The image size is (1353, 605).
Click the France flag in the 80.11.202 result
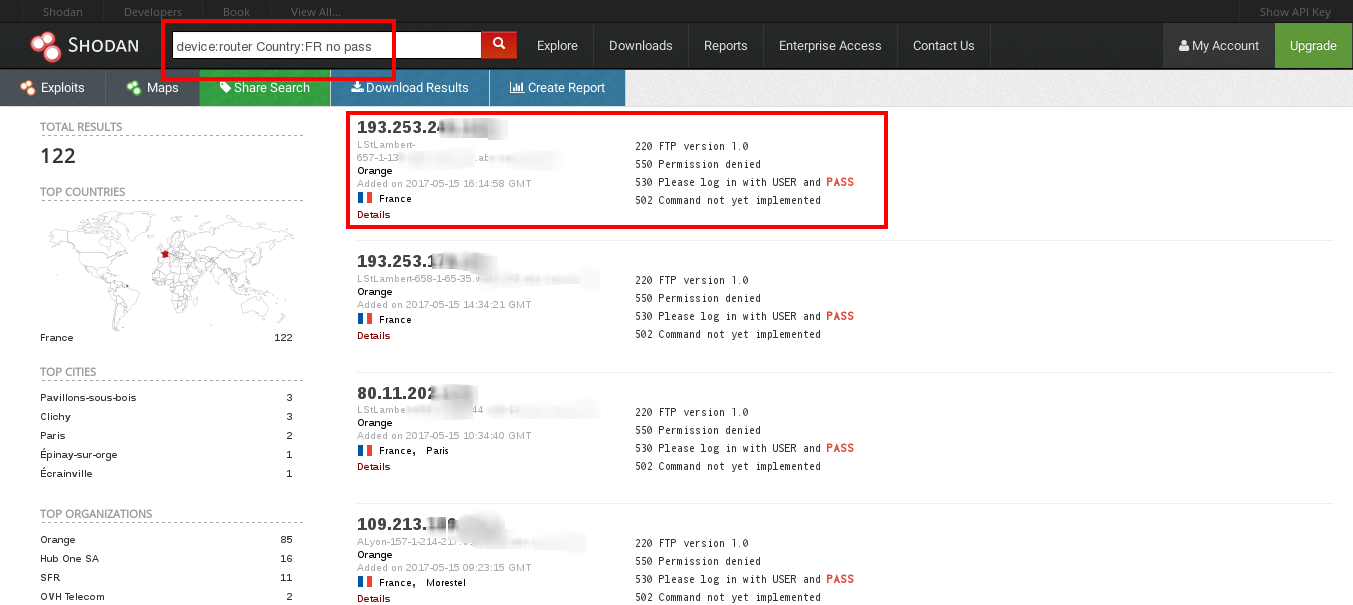364,450
